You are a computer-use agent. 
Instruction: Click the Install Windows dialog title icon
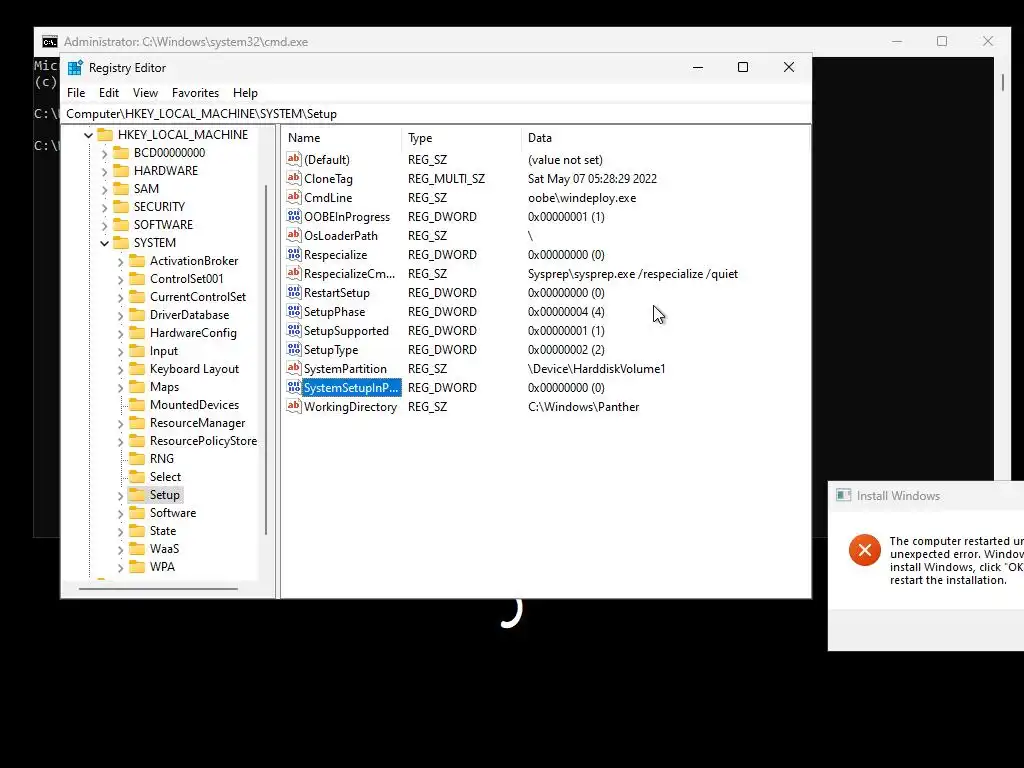coord(844,495)
